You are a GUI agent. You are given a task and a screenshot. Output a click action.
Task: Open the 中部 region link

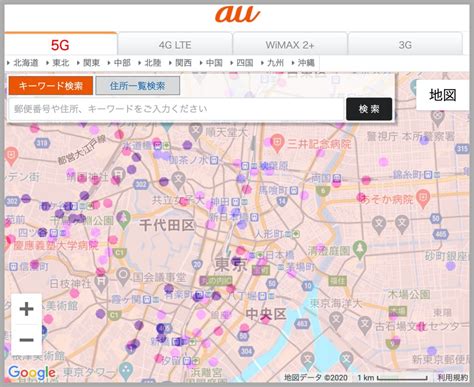click(x=122, y=63)
